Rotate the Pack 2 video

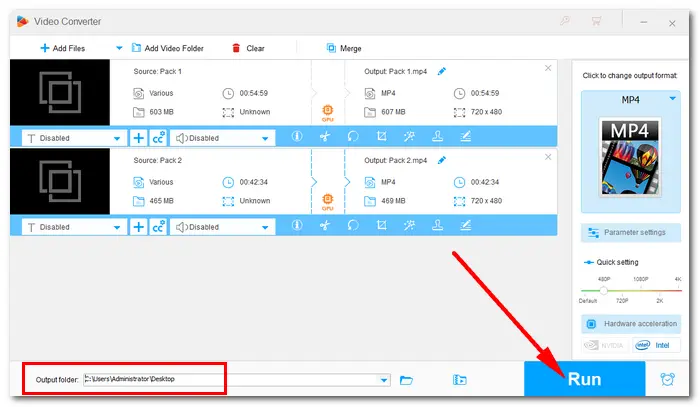pos(353,225)
